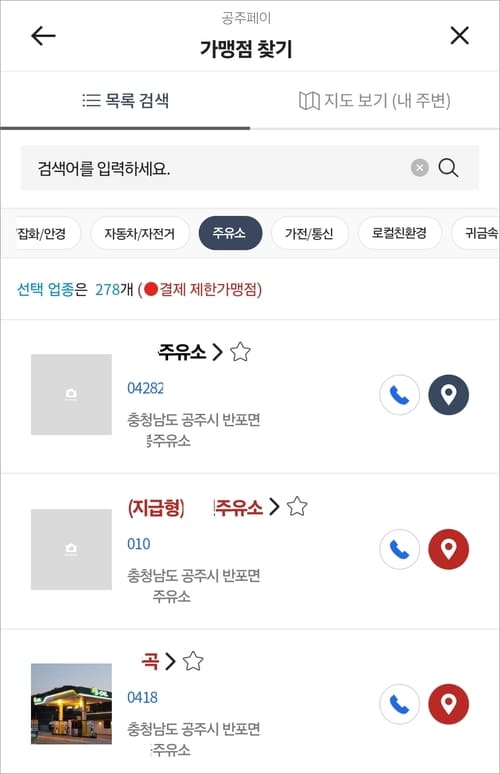Image resolution: width=500 pixels, height=774 pixels.
Task: Call the (지급형) gas station listing
Action: [x=400, y=549]
